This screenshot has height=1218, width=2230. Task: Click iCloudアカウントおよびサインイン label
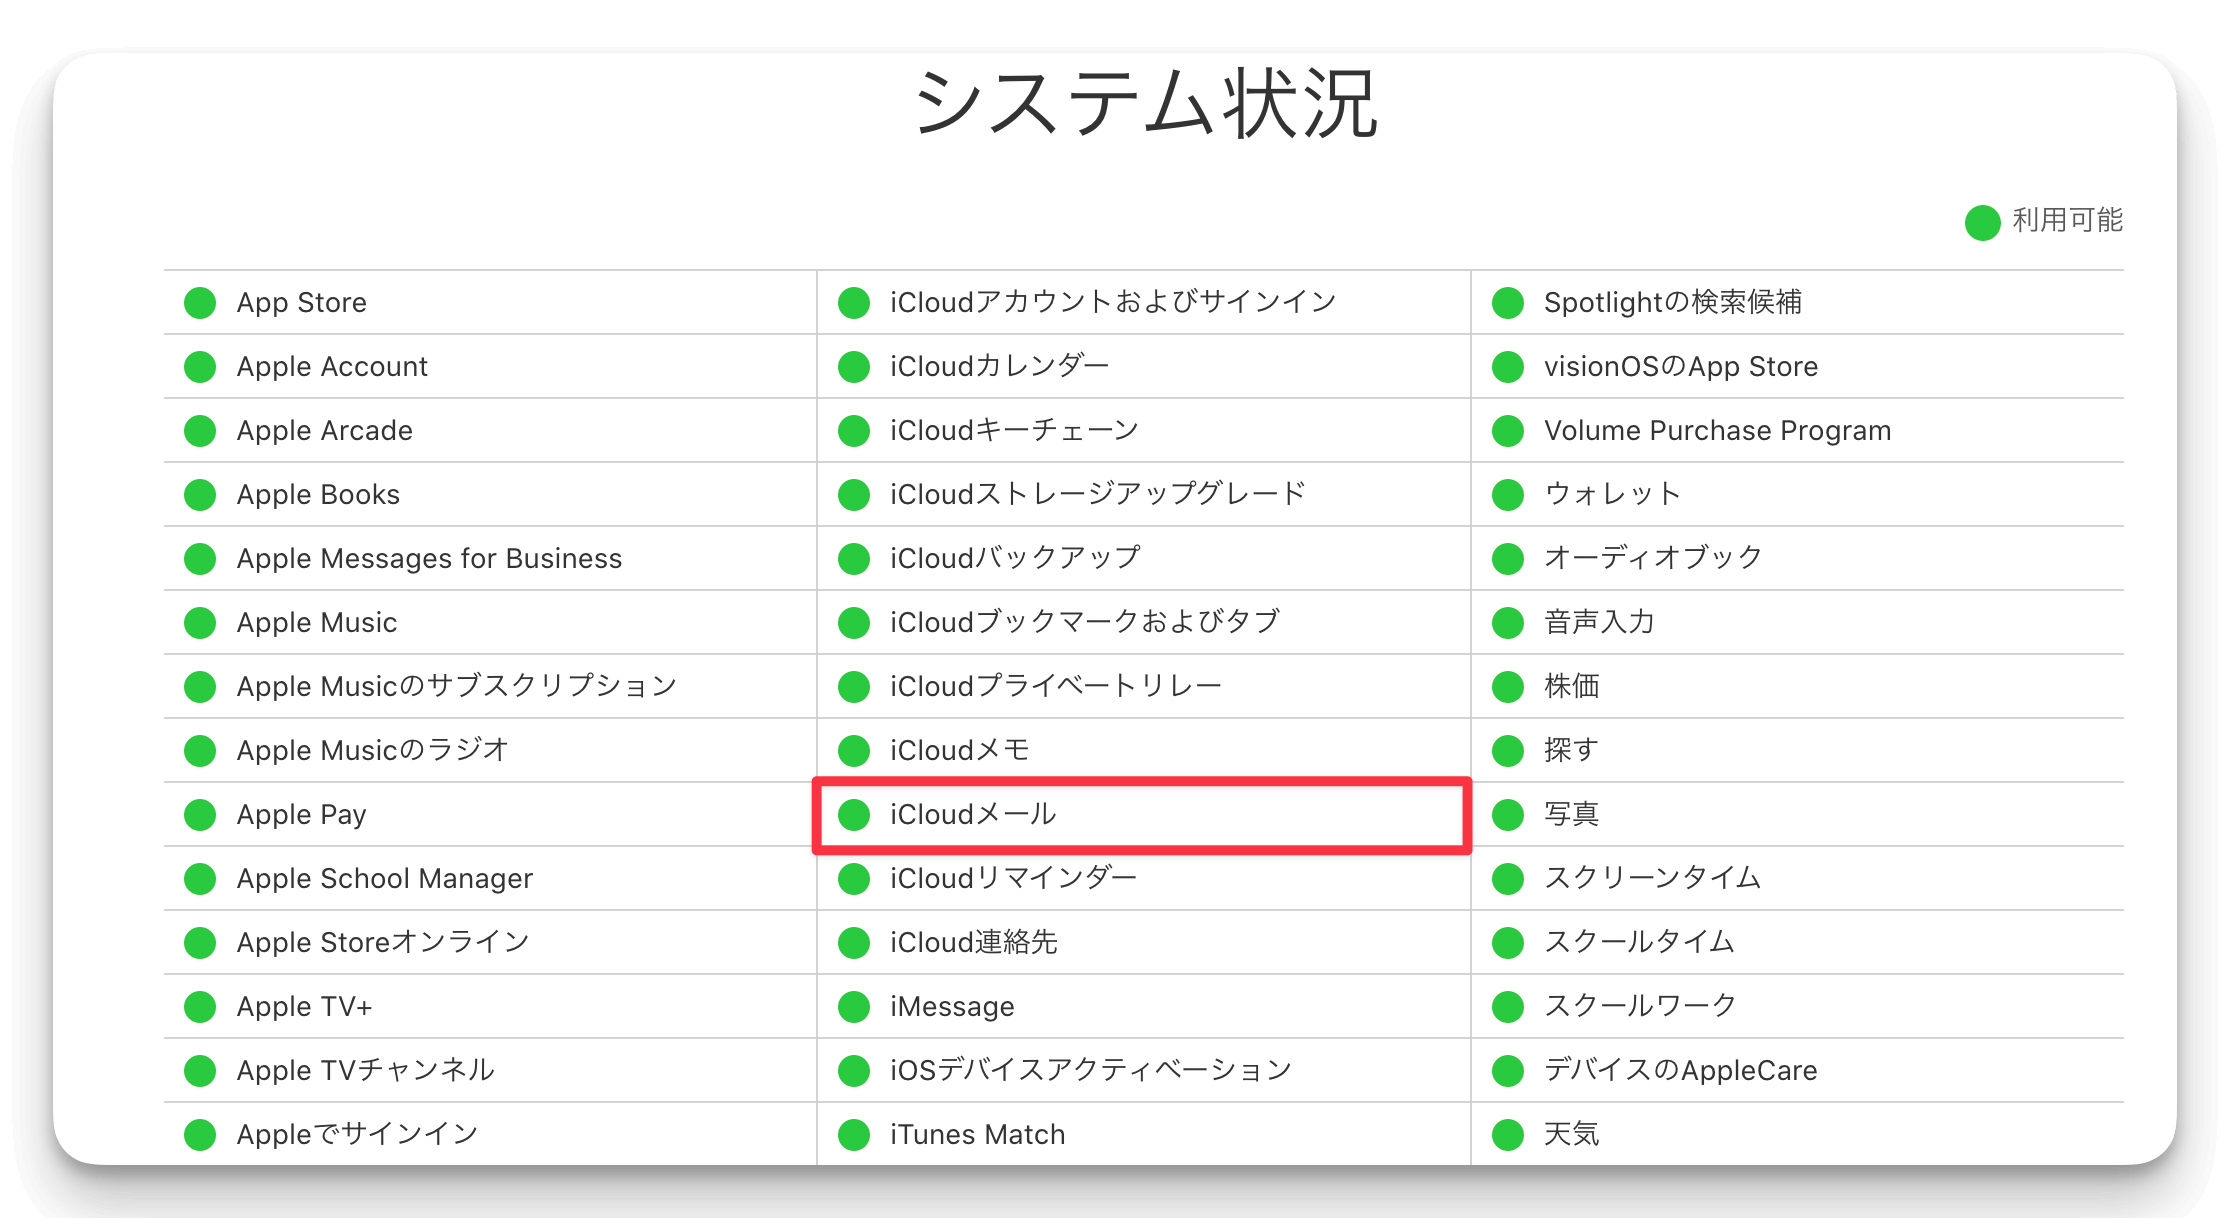point(1114,302)
